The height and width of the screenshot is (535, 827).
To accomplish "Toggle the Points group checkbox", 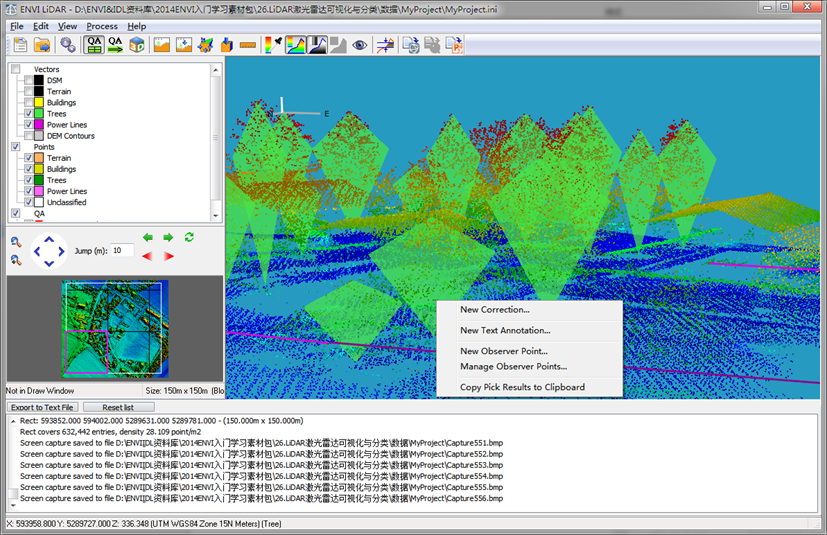I will pos(16,147).
